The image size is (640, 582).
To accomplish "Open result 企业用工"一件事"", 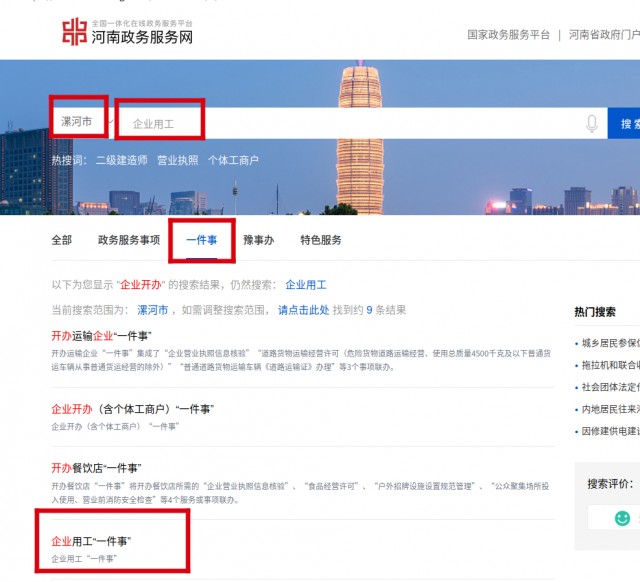I will (x=91, y=541).
